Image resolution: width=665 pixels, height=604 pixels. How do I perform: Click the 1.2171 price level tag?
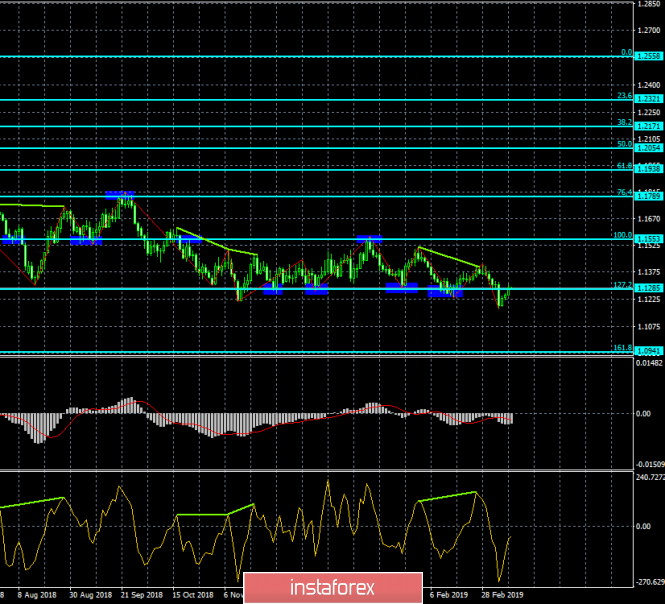pyautogui.click(x=649, y=126)
